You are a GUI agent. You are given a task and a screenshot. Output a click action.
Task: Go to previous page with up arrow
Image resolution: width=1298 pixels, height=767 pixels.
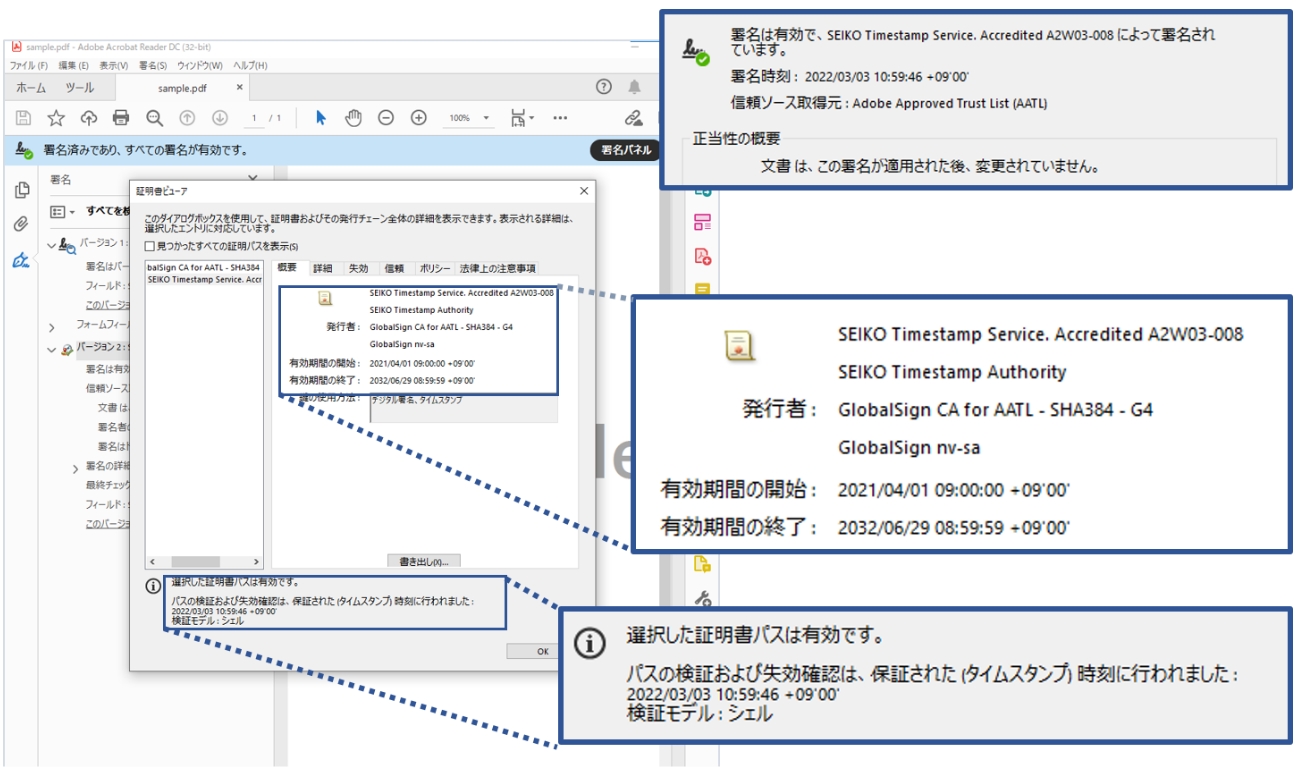[x=187, y=118]
